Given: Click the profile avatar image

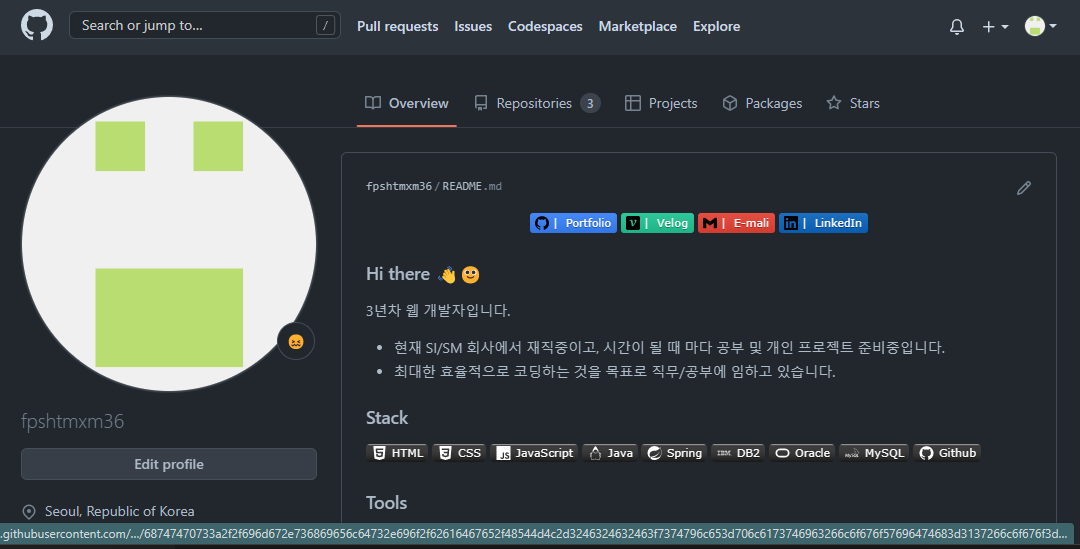Looking at the screenshot, I should [x=169, y=244].
